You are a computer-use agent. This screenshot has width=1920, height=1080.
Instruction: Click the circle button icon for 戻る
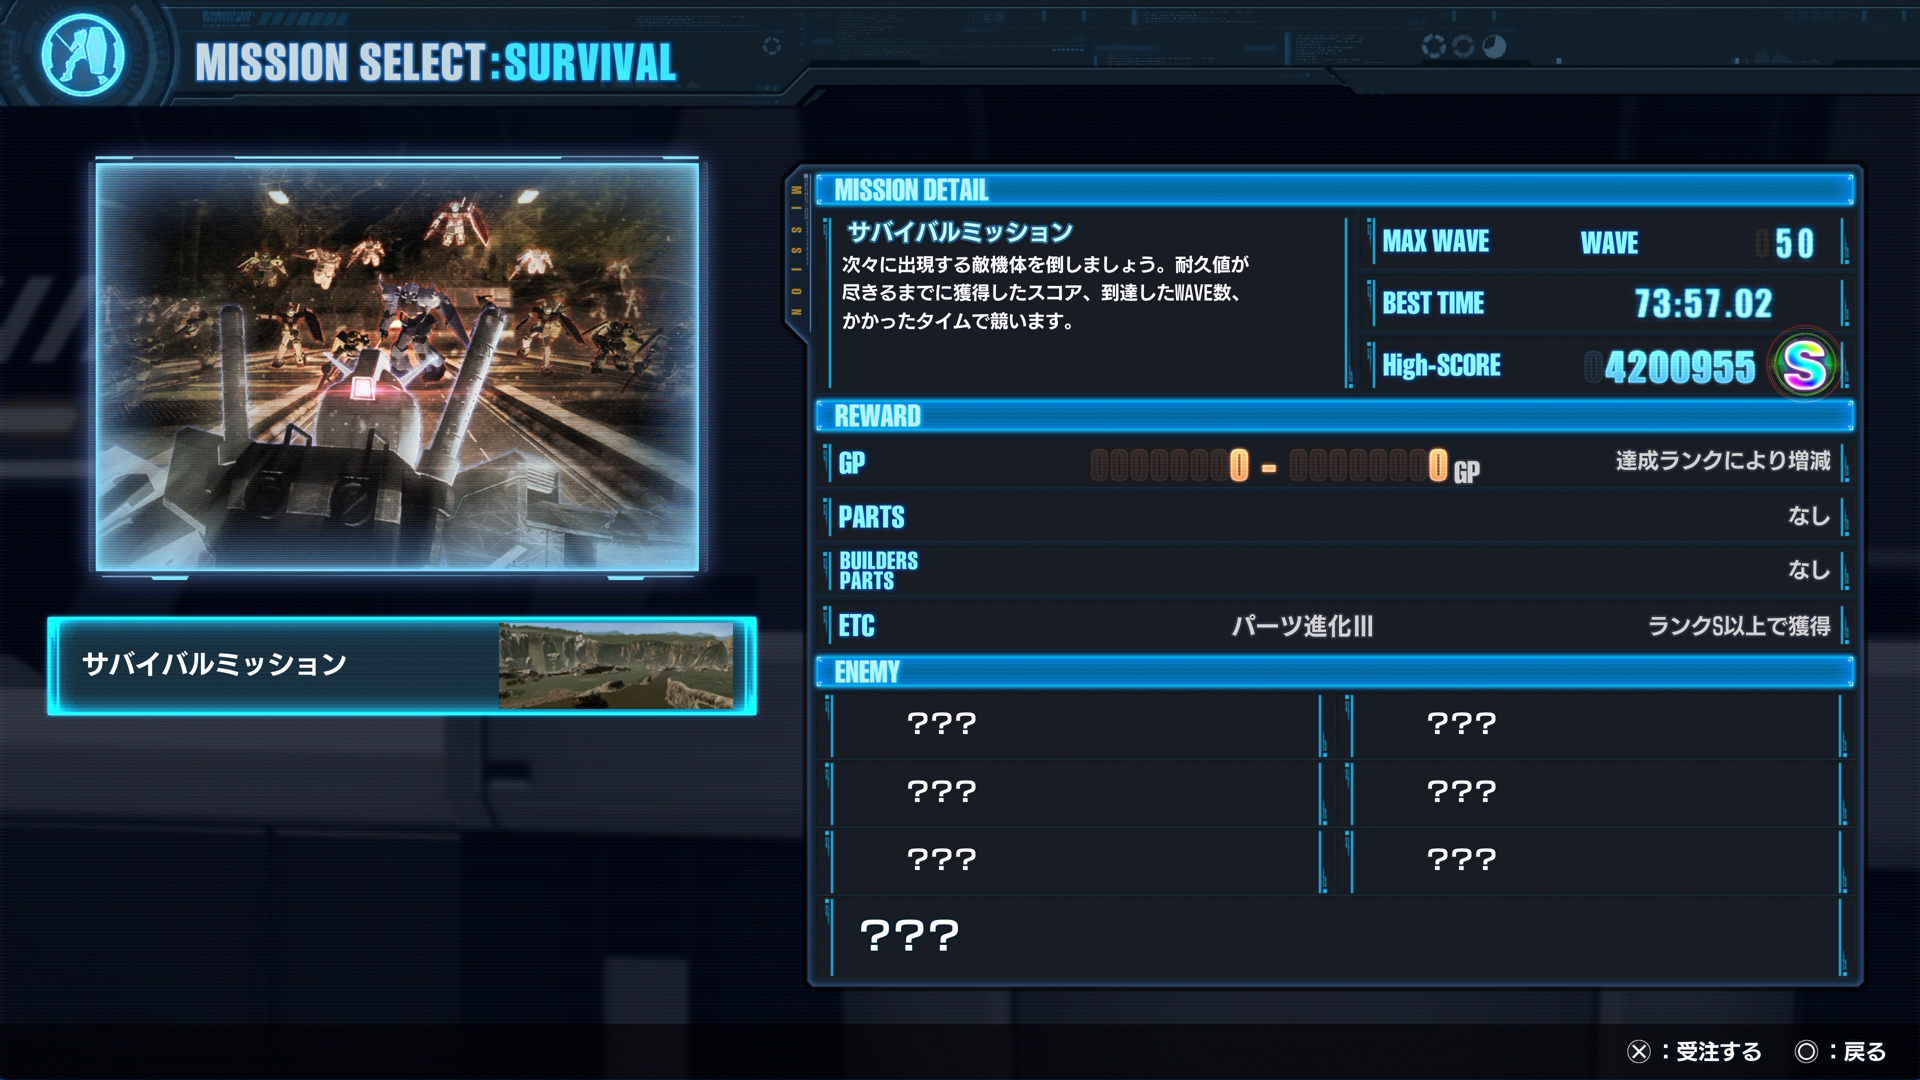point(1806,1052)
